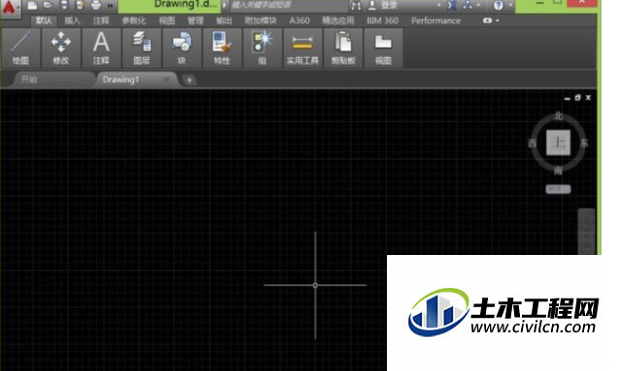Open the 剪贴板 (Clipboard) panel

pyautogui.click(x=343, y=48)
